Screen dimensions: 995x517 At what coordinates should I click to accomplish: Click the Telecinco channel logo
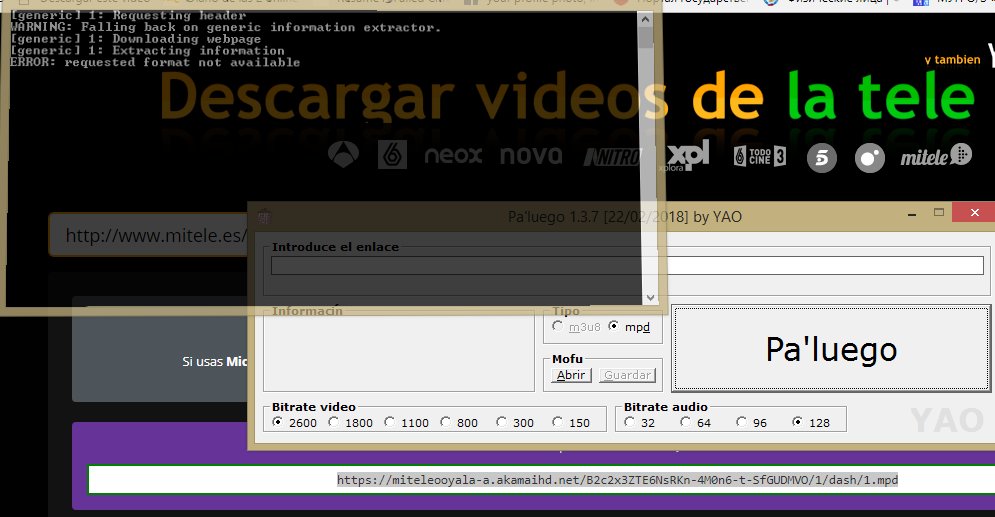pos(822,158)
